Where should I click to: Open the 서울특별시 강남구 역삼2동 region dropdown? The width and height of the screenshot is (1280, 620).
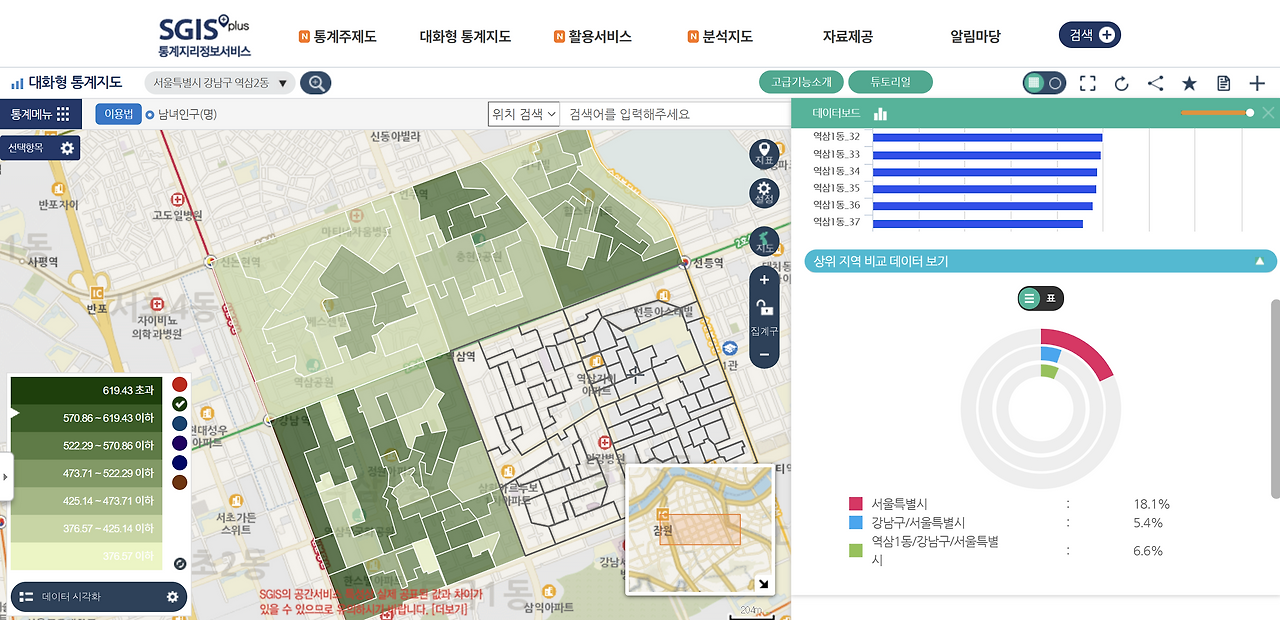point(220,83)
